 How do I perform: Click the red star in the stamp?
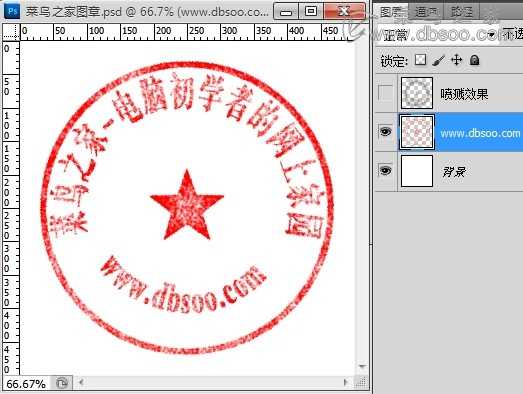(x=187, y=205)
